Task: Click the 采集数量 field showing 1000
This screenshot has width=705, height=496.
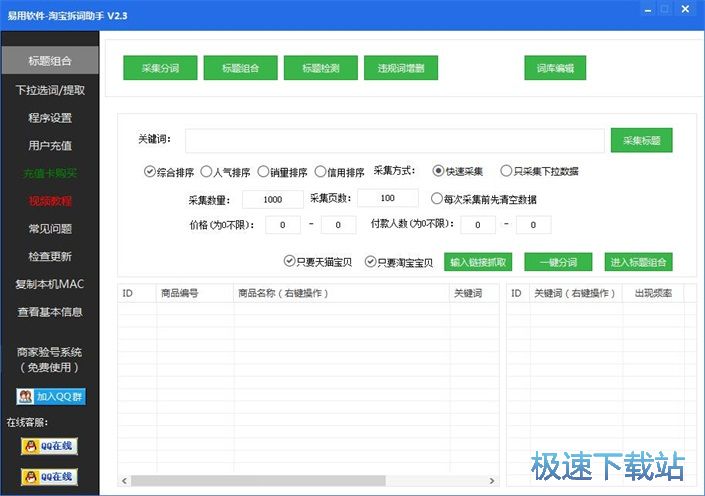Action: coord(272,199)
